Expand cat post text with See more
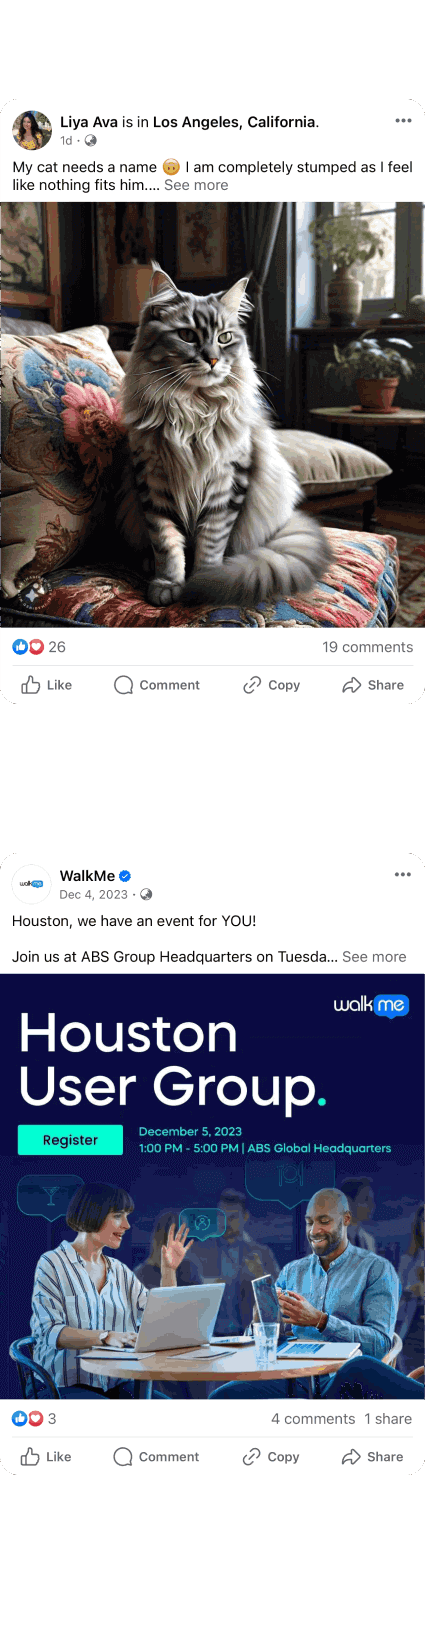 tap(196, 185)
